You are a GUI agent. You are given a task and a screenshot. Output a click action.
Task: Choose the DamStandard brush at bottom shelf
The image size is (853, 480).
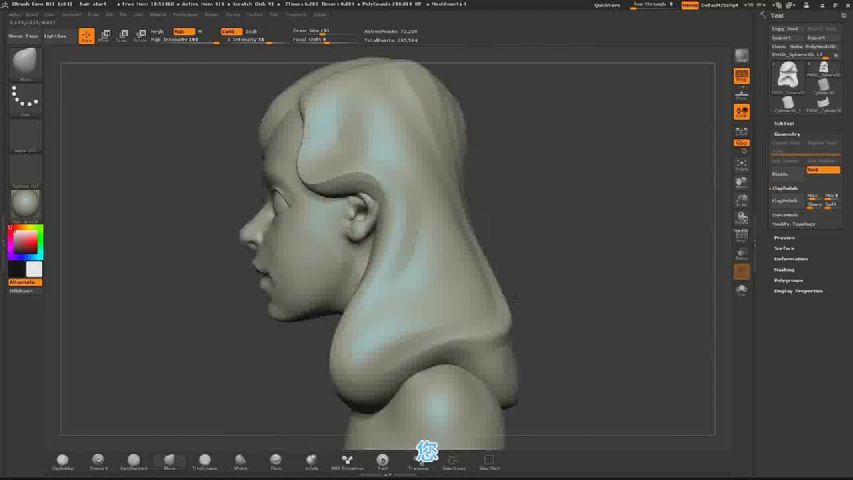point(133,462)
